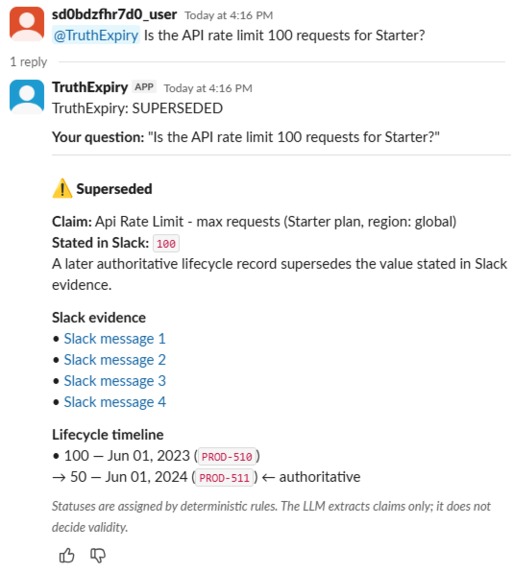513x573 pixels.
Task: Select the PROD-511 authoritative ticket code
Action: [224, 478]
